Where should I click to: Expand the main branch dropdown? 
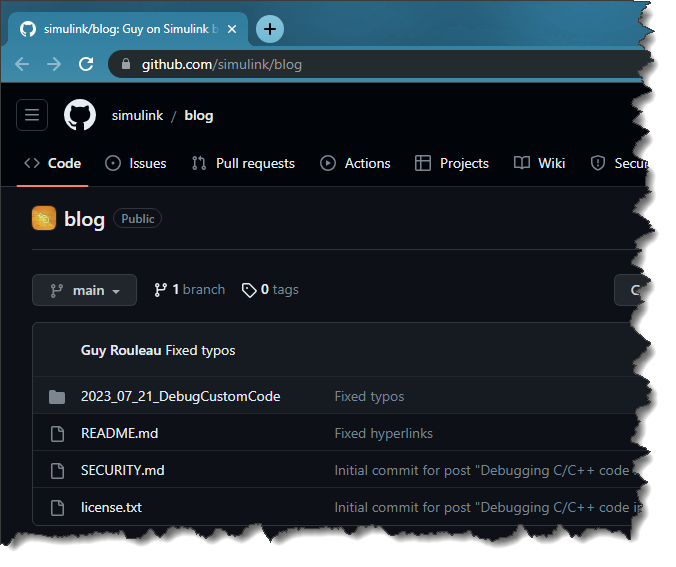click(85, 290)
